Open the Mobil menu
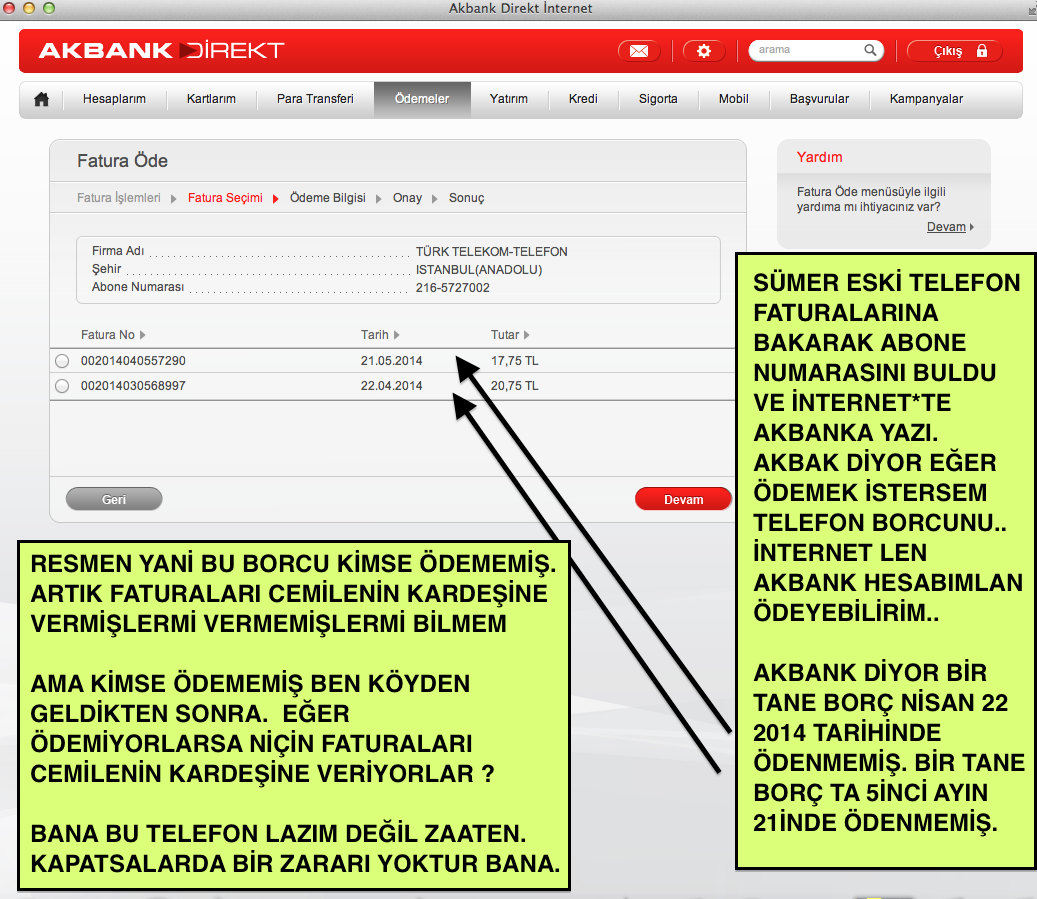The width and height of the screenshot is (1037, 899). point(733,99)
